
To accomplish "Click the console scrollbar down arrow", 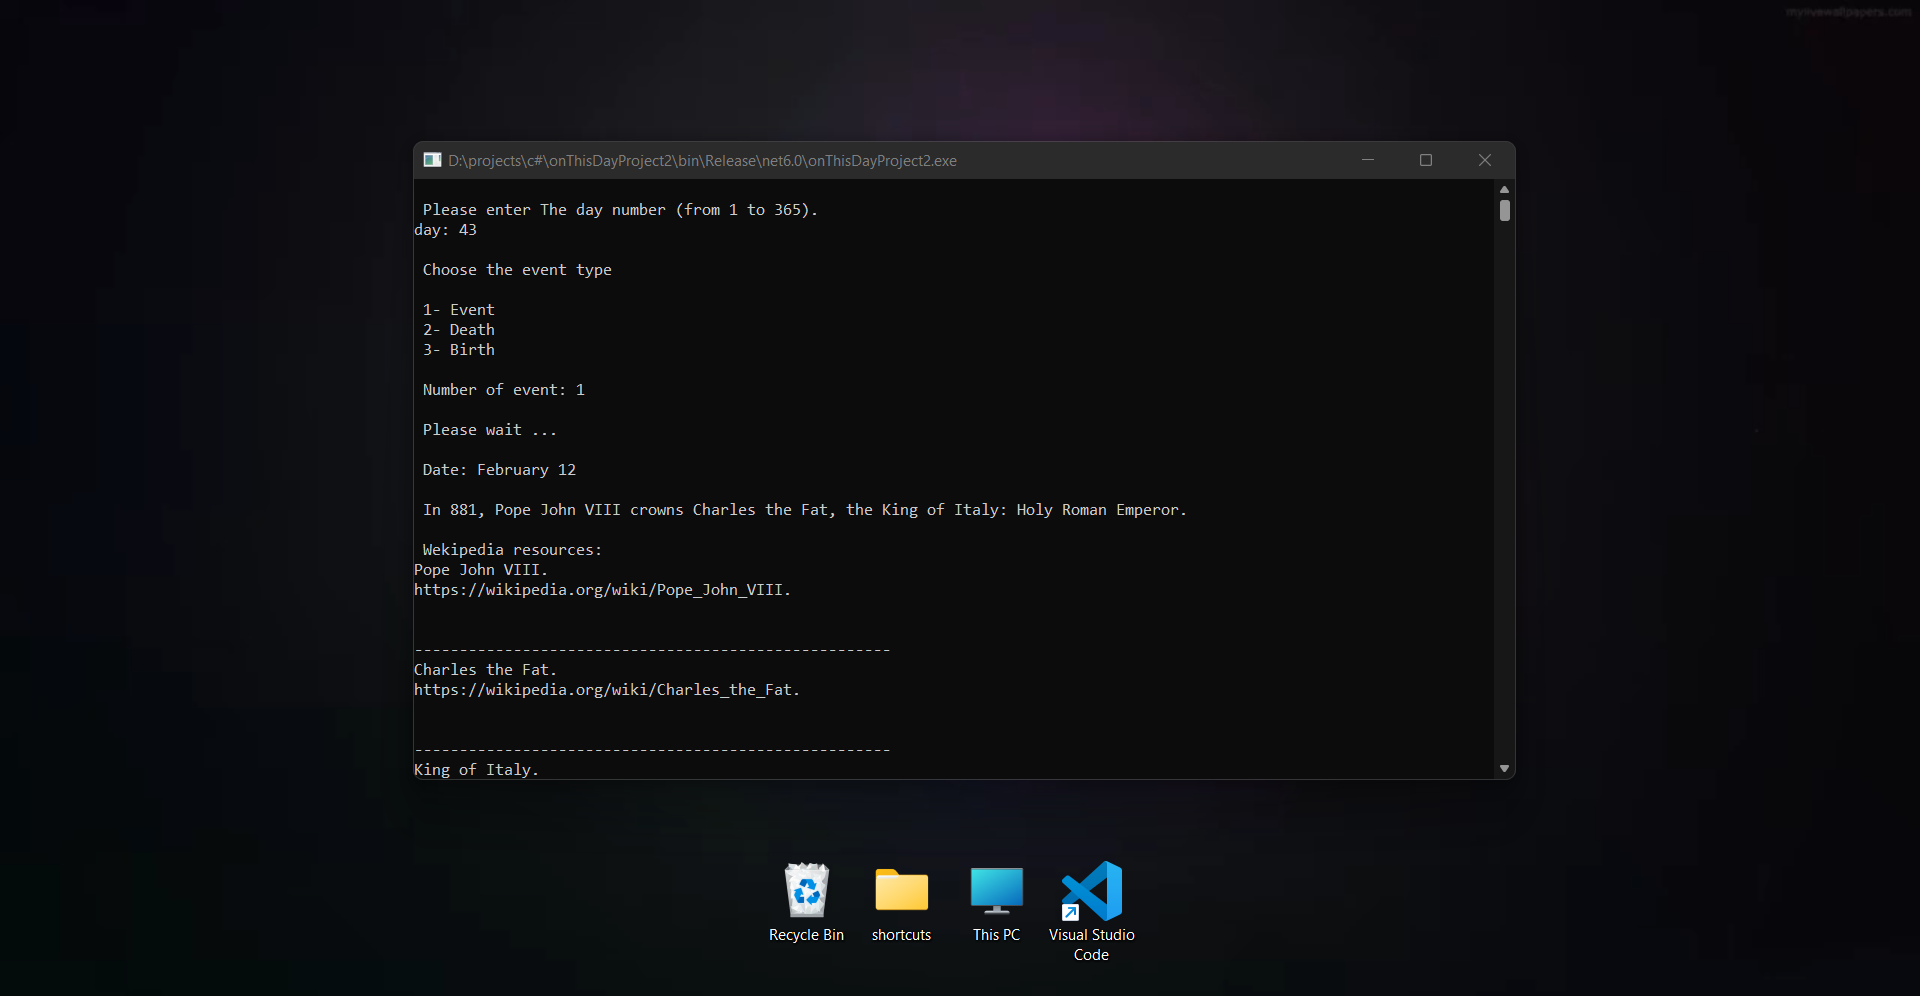I will [x=1504, y=769].
